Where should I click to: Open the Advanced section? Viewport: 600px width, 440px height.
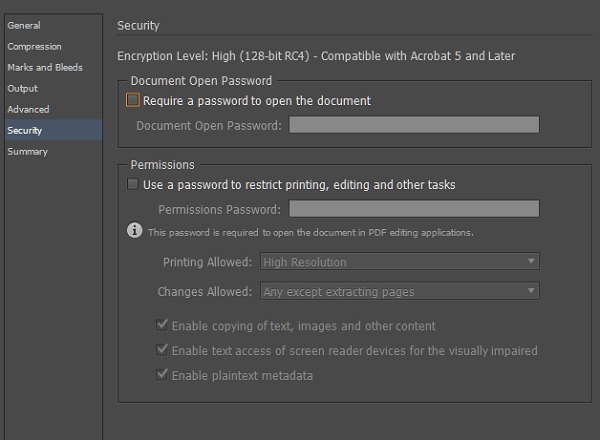click(28, 109)
